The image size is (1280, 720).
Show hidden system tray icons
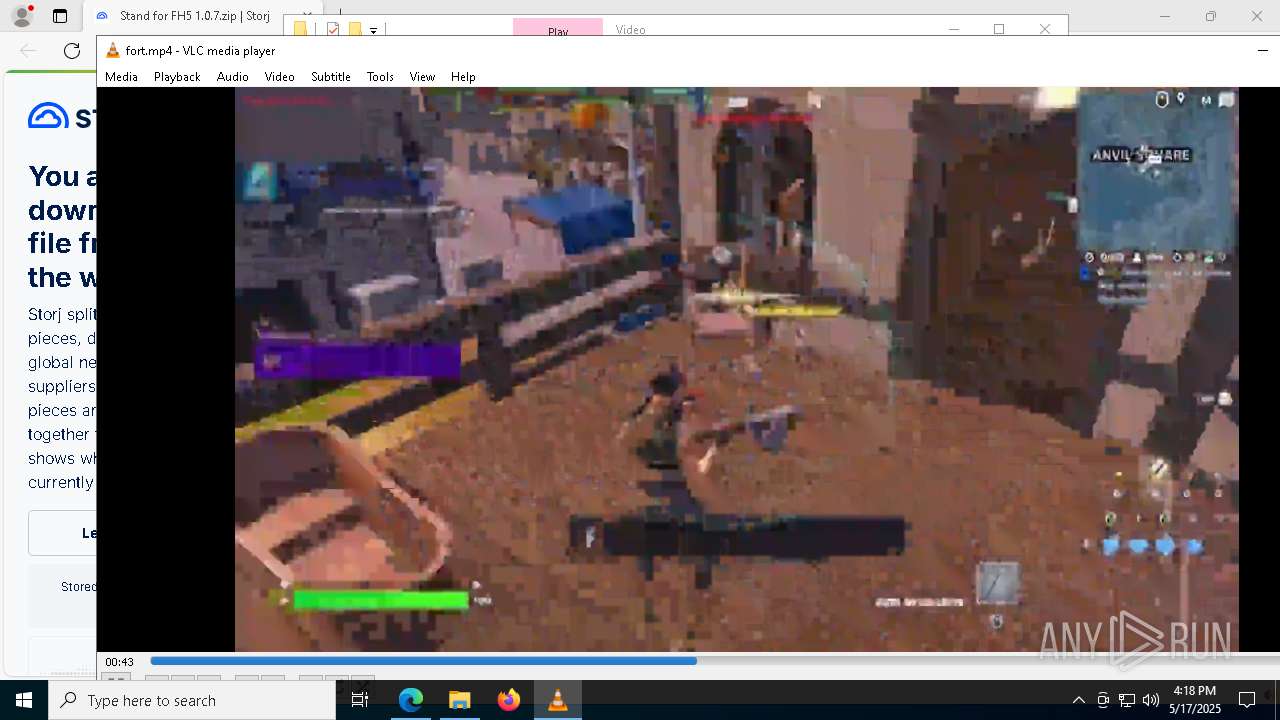tap(1078, 700)
